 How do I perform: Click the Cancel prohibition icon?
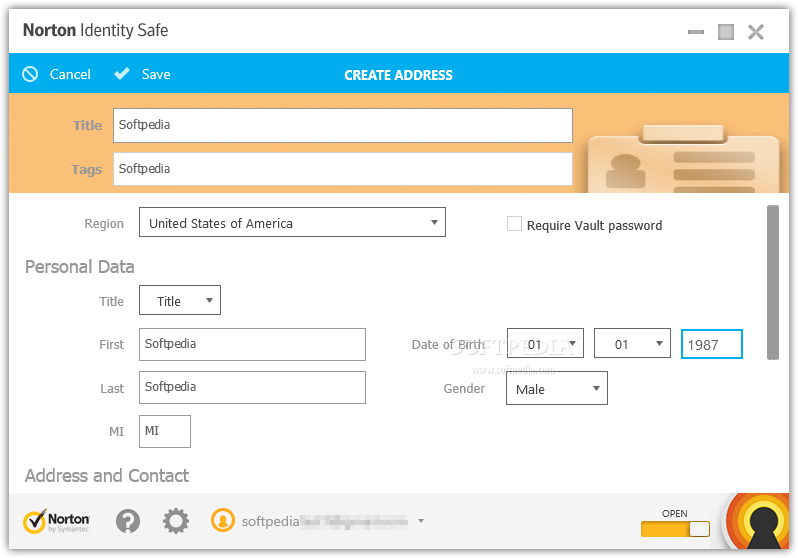pos(30,74)
